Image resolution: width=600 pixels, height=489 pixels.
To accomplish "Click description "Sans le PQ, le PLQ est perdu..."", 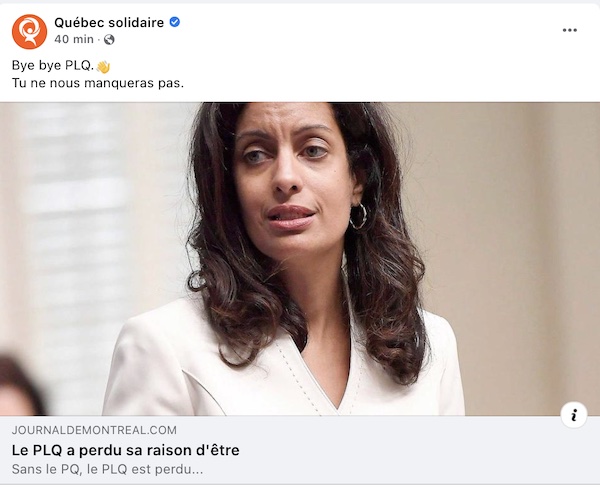I will click(107, 469).
